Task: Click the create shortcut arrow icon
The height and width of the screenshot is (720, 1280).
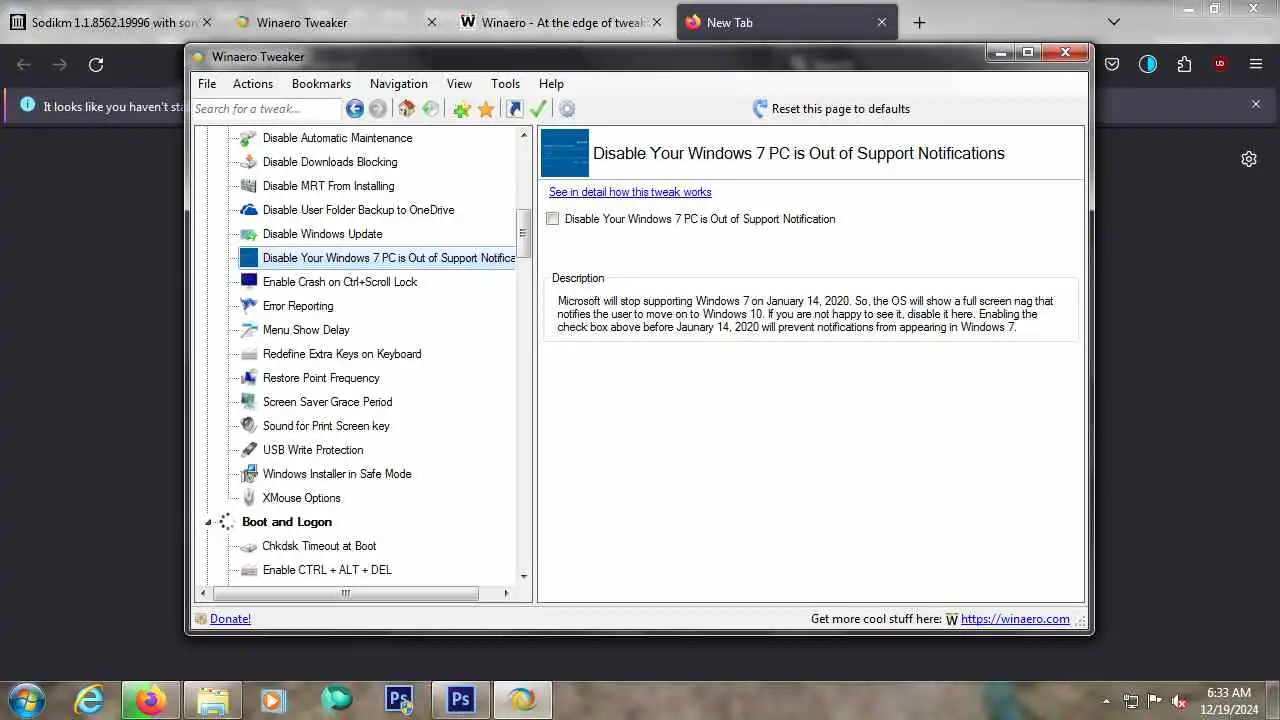Action: point(515,109)
